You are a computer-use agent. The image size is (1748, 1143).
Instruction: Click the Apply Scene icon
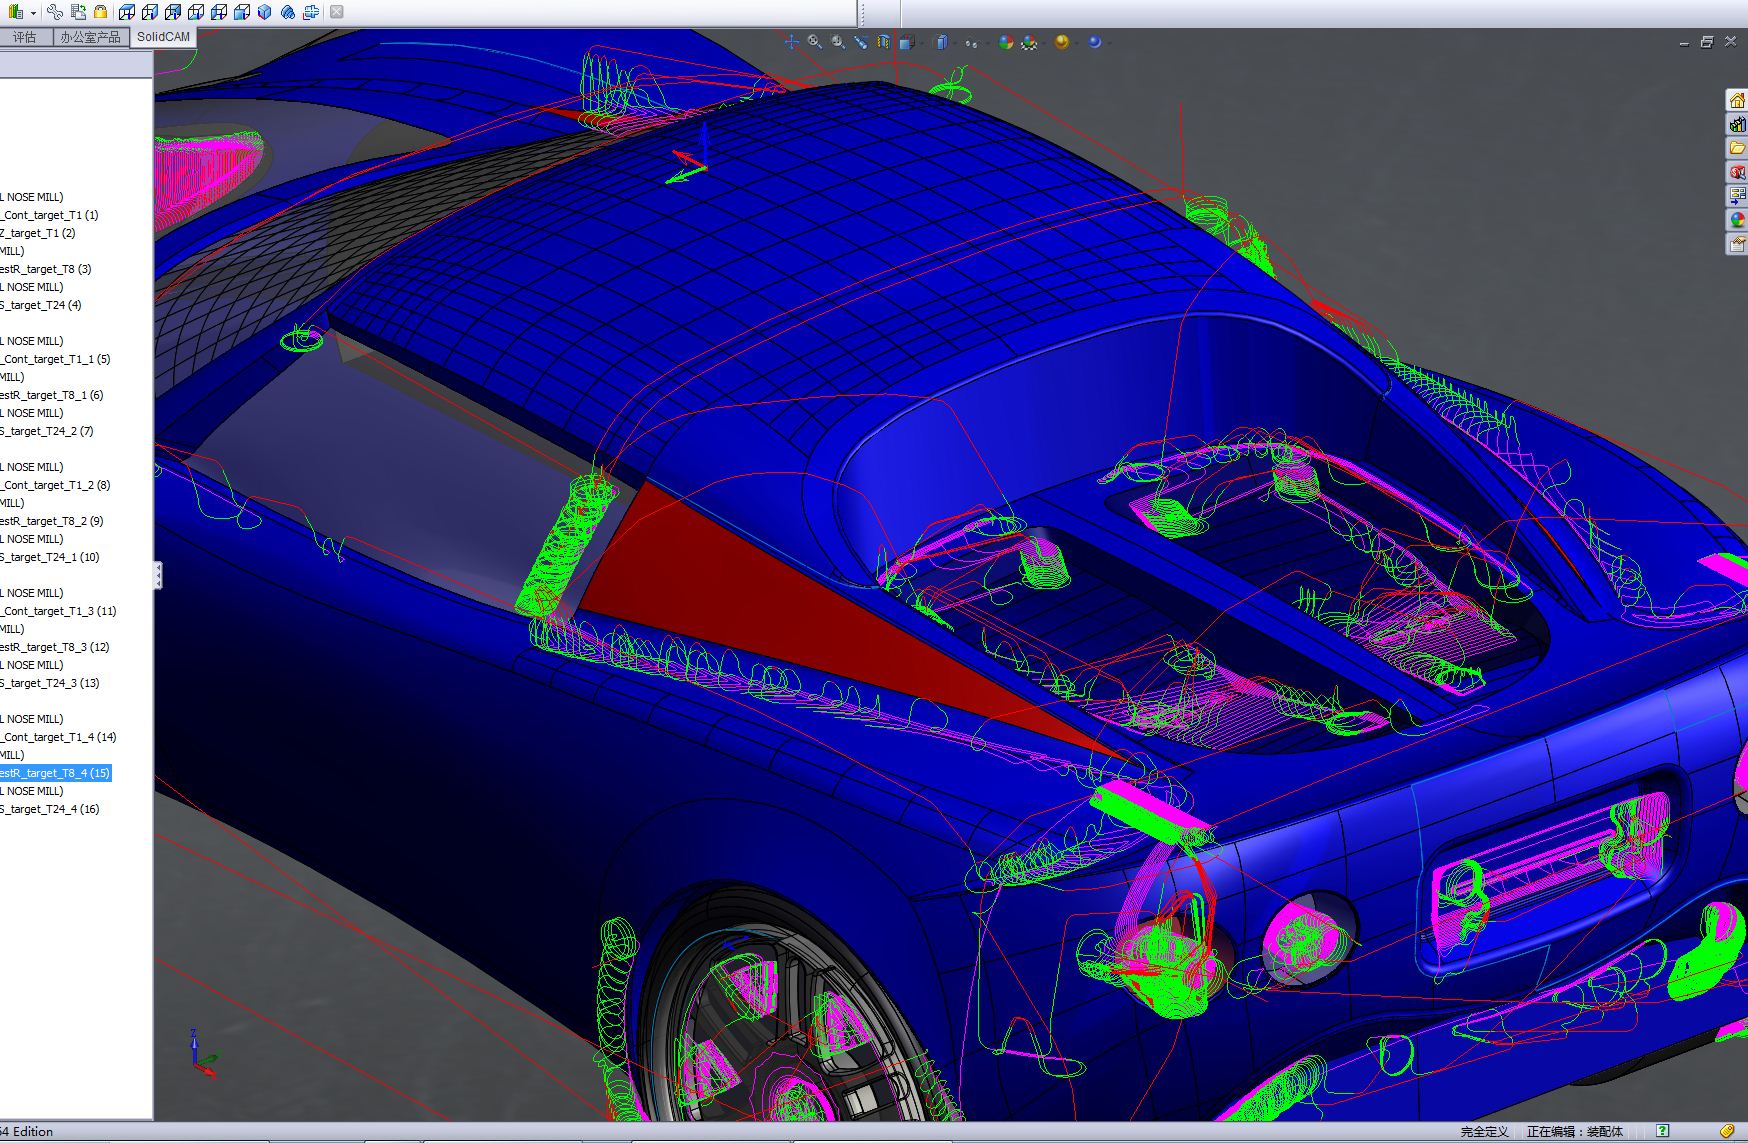click(1029, 43)
